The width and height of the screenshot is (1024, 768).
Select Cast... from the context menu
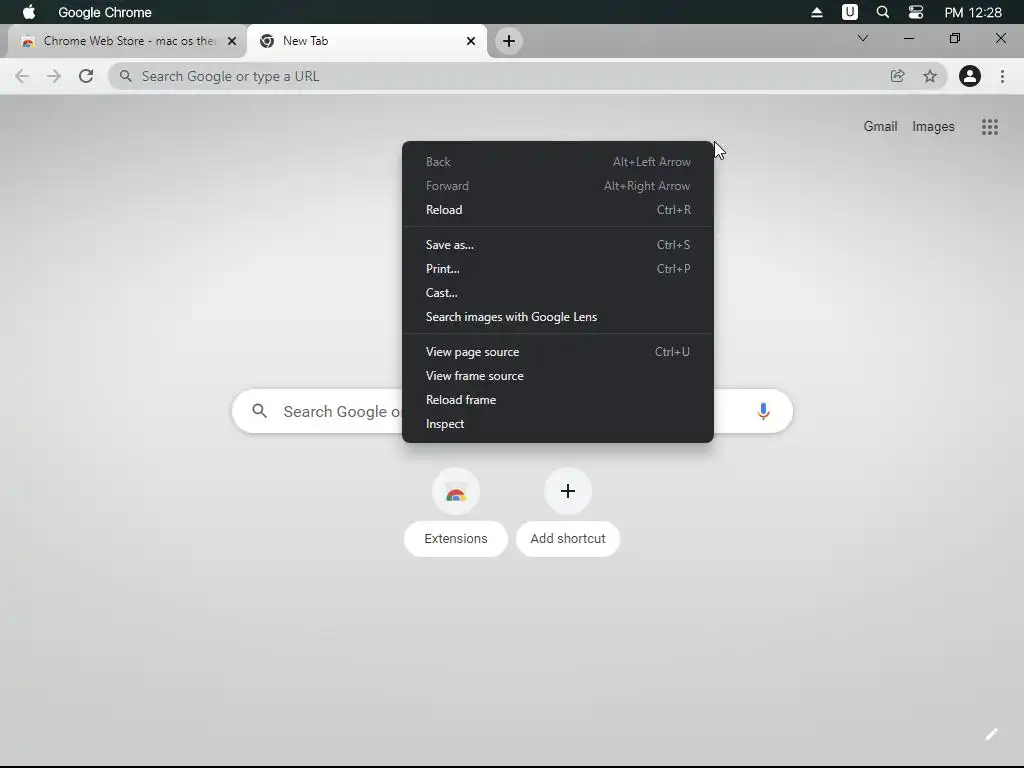point(558,293)
